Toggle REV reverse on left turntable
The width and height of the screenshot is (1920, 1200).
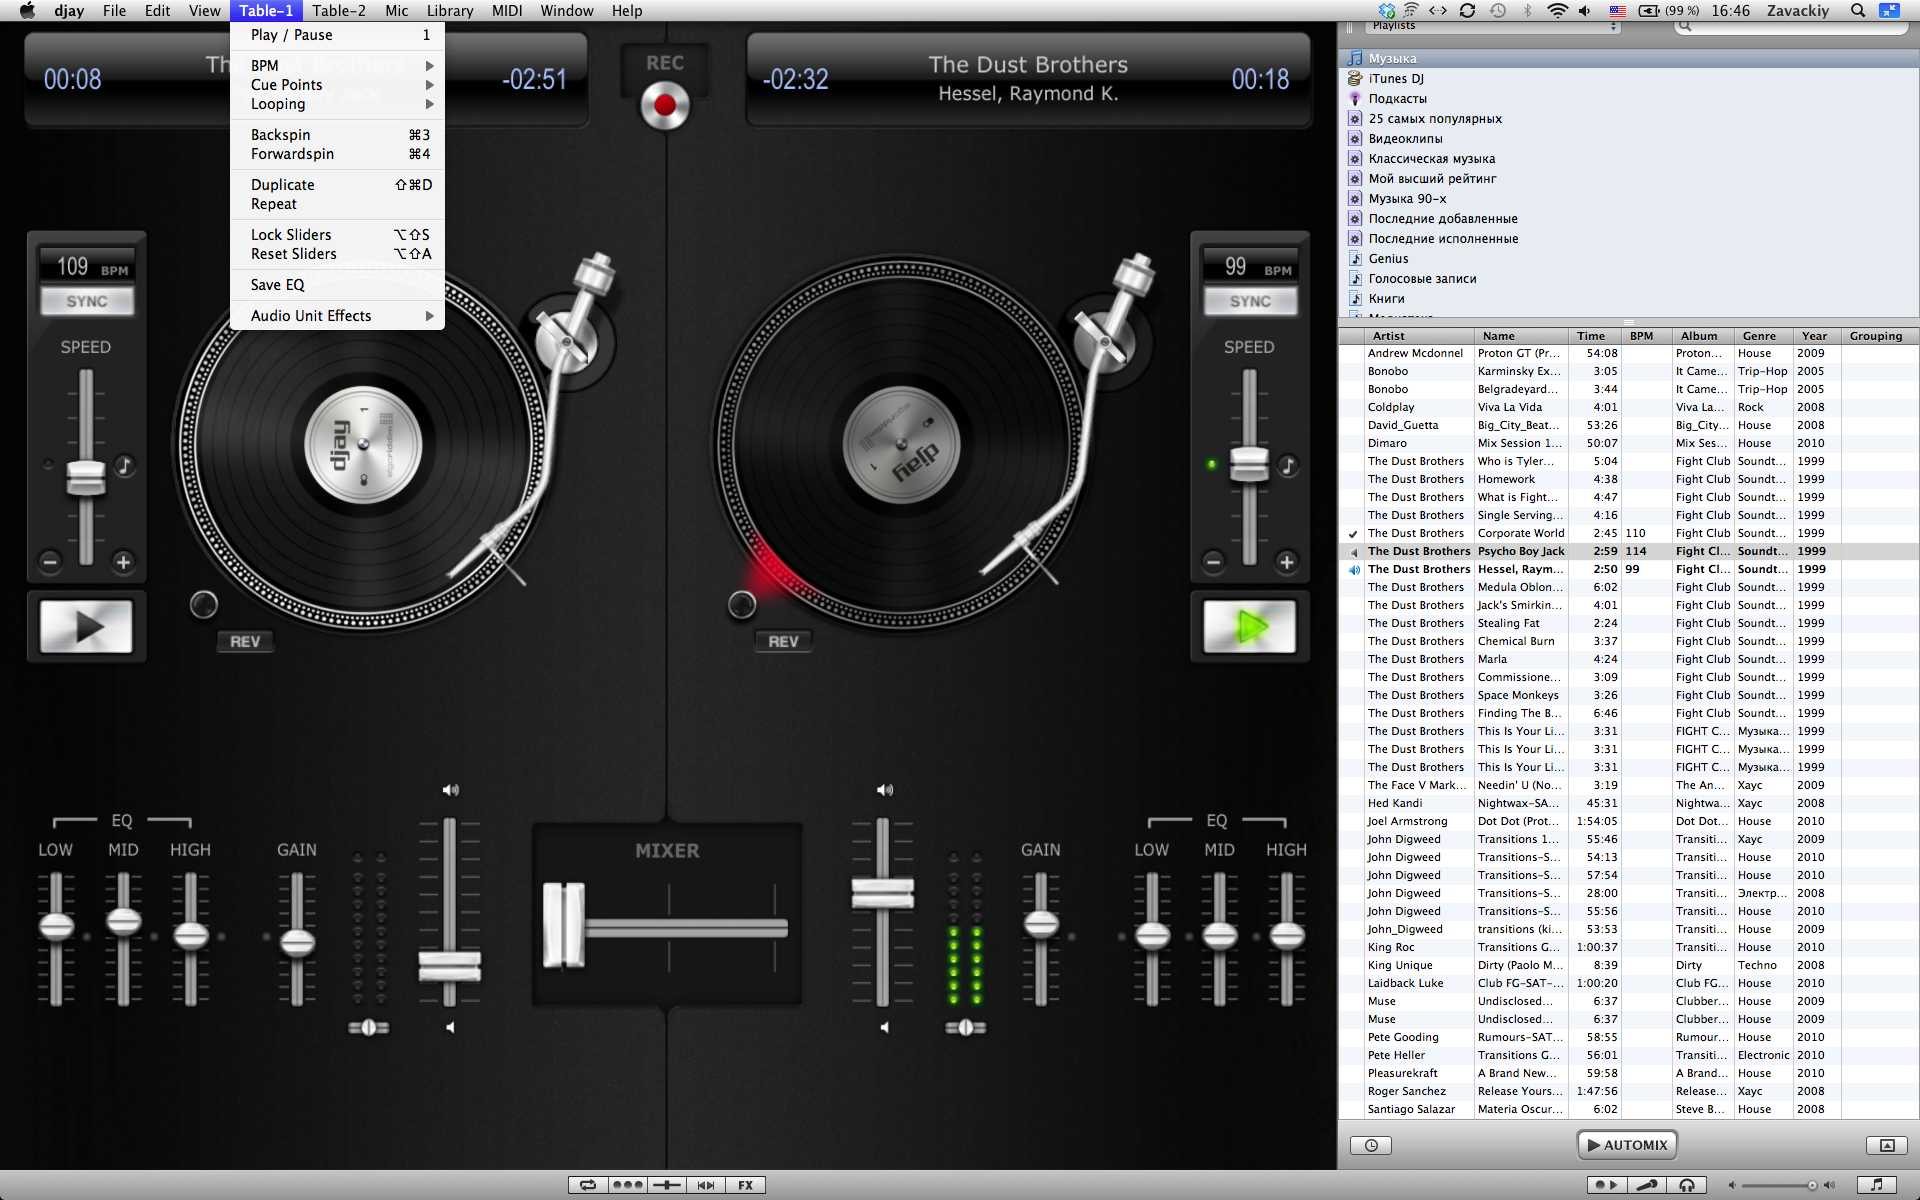click(x=245, y=642)
